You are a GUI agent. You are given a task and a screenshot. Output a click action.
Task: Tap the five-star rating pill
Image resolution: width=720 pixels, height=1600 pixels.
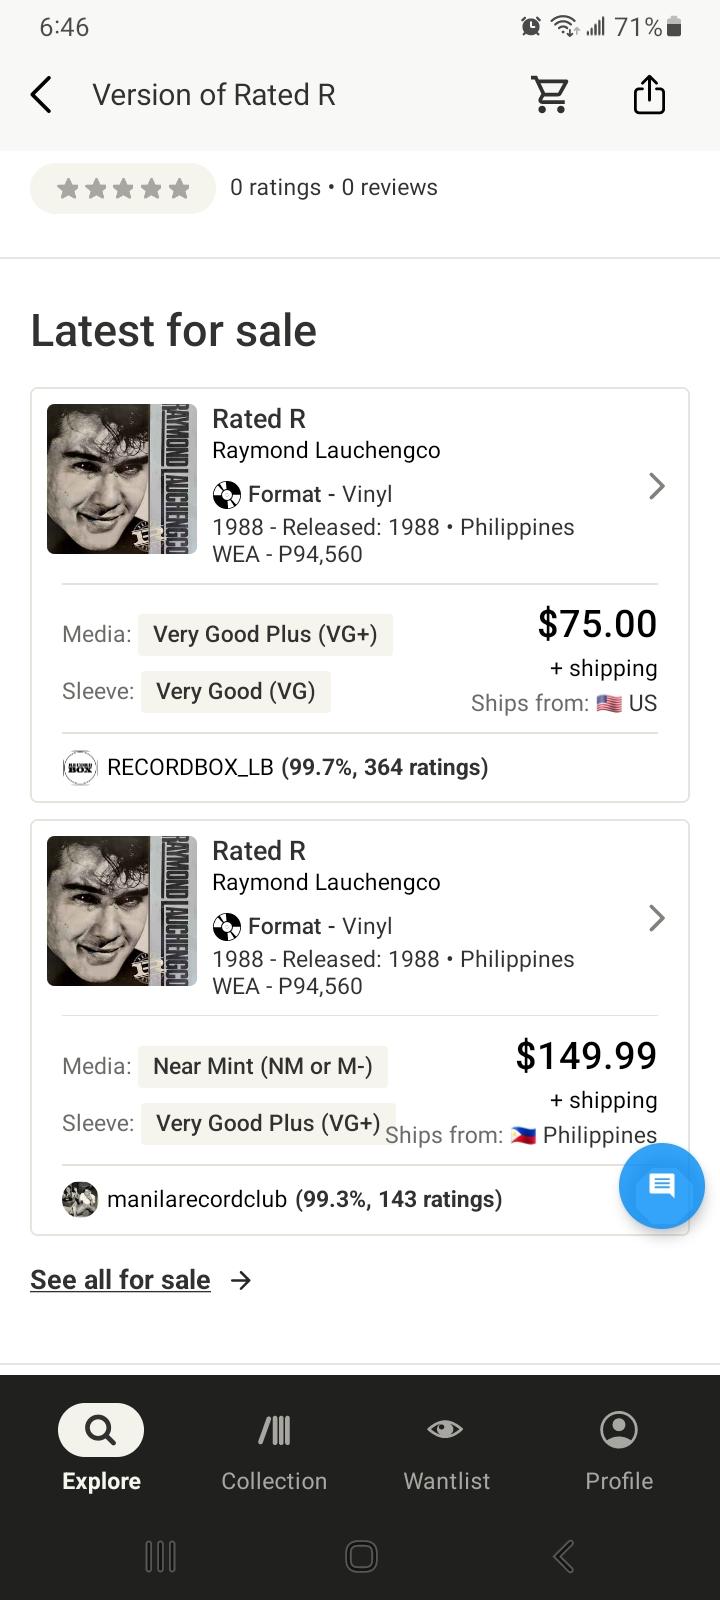pyautogui.click(x=123, y=188)
